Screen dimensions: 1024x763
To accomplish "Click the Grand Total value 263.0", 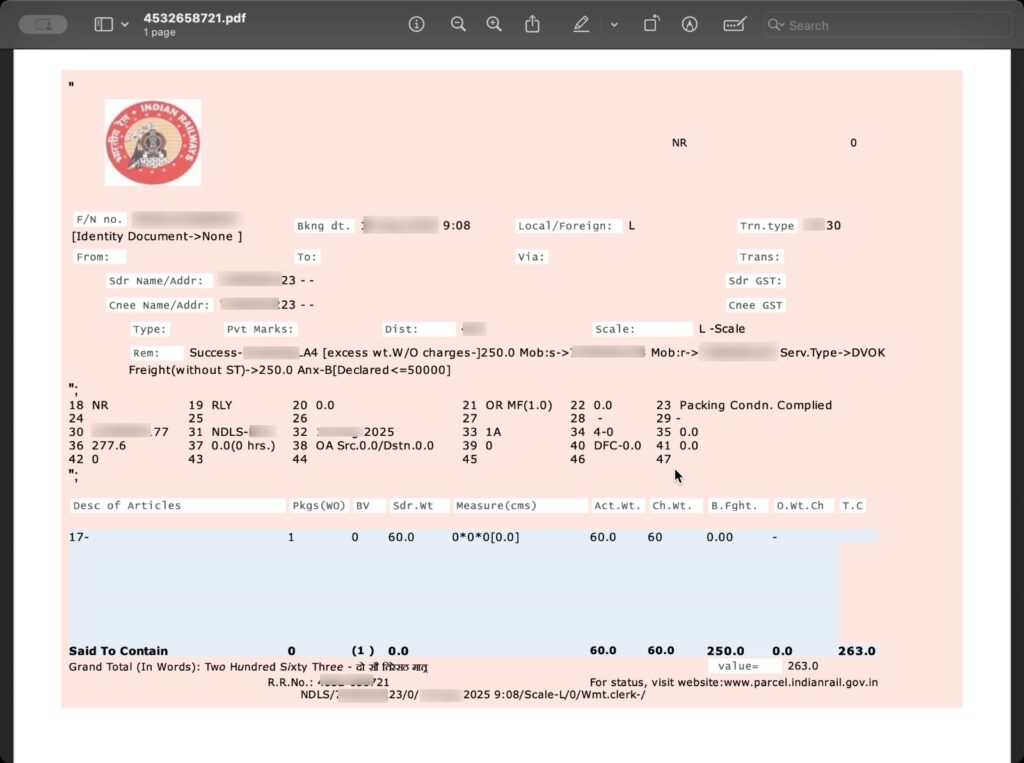I will 856,651.
